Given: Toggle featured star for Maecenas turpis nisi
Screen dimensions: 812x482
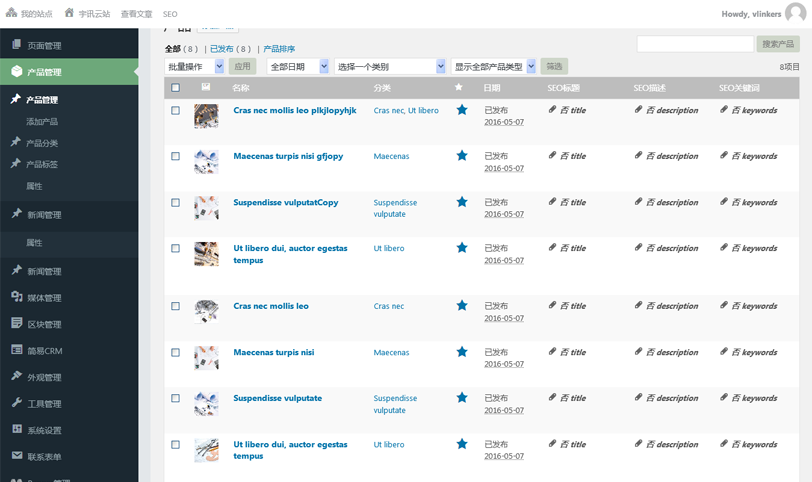Looking at the screenshot, I should coord(462,352).
